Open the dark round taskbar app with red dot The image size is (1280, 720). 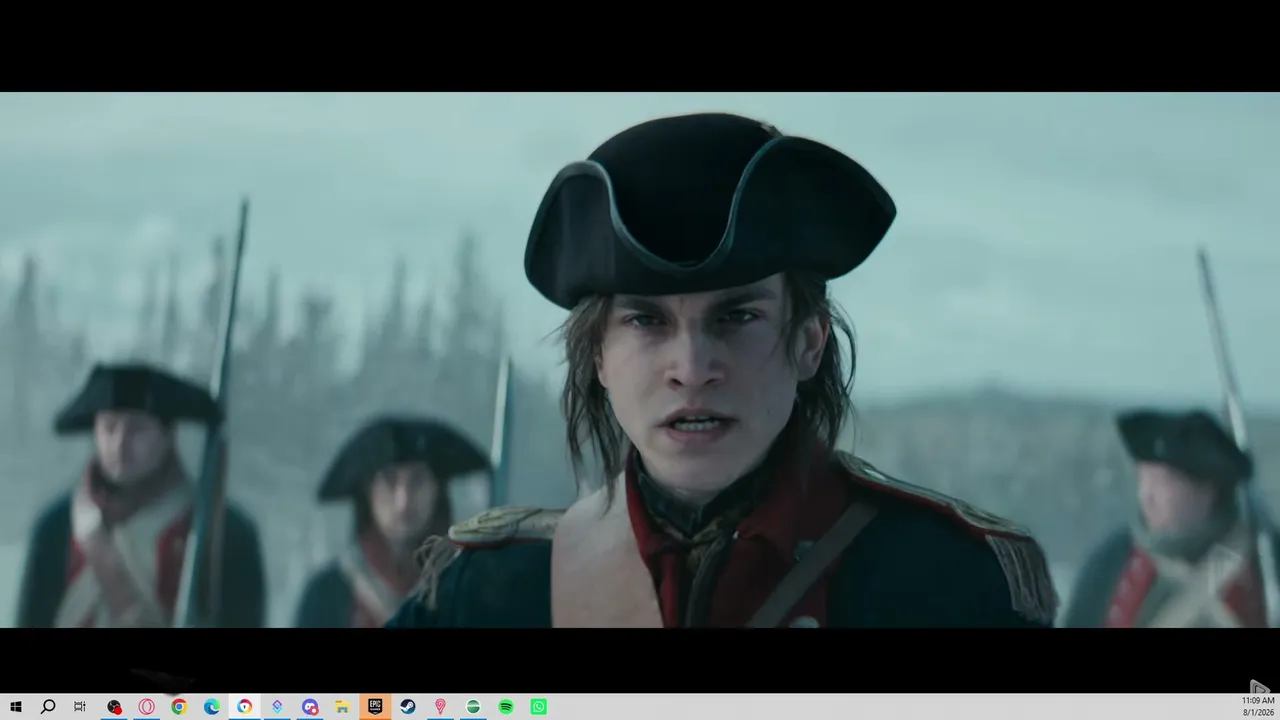tap(114, 707)
